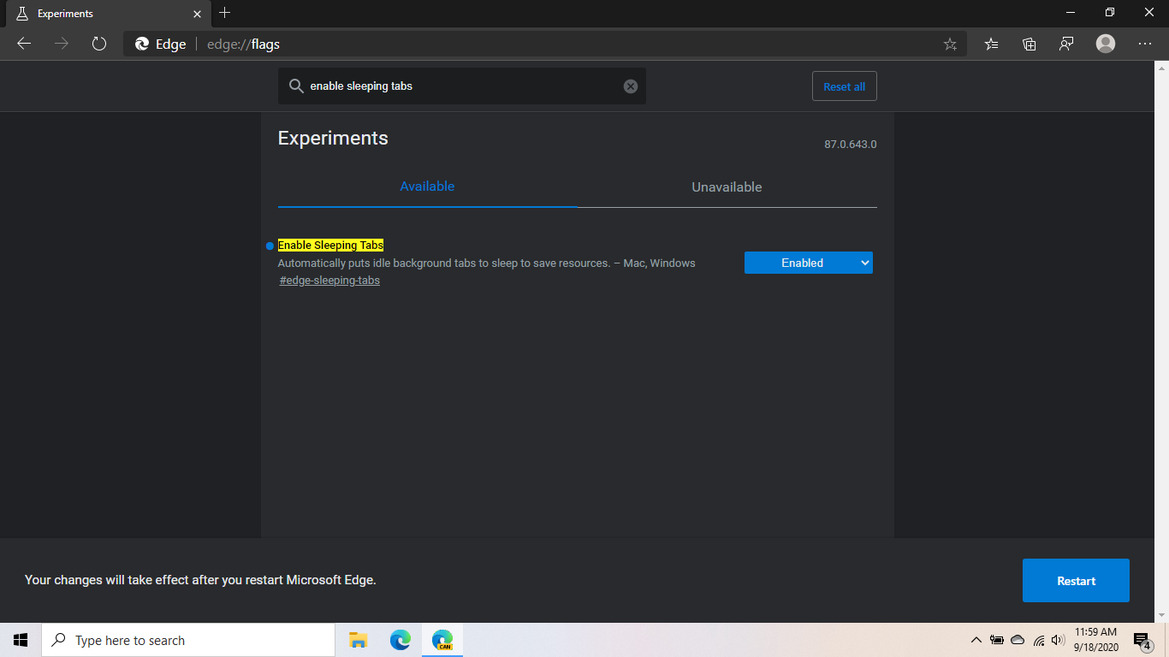The height and width of the screenshot is (657, 1169).
Task: Close the Experiments tab
Action: coord(197,13)
